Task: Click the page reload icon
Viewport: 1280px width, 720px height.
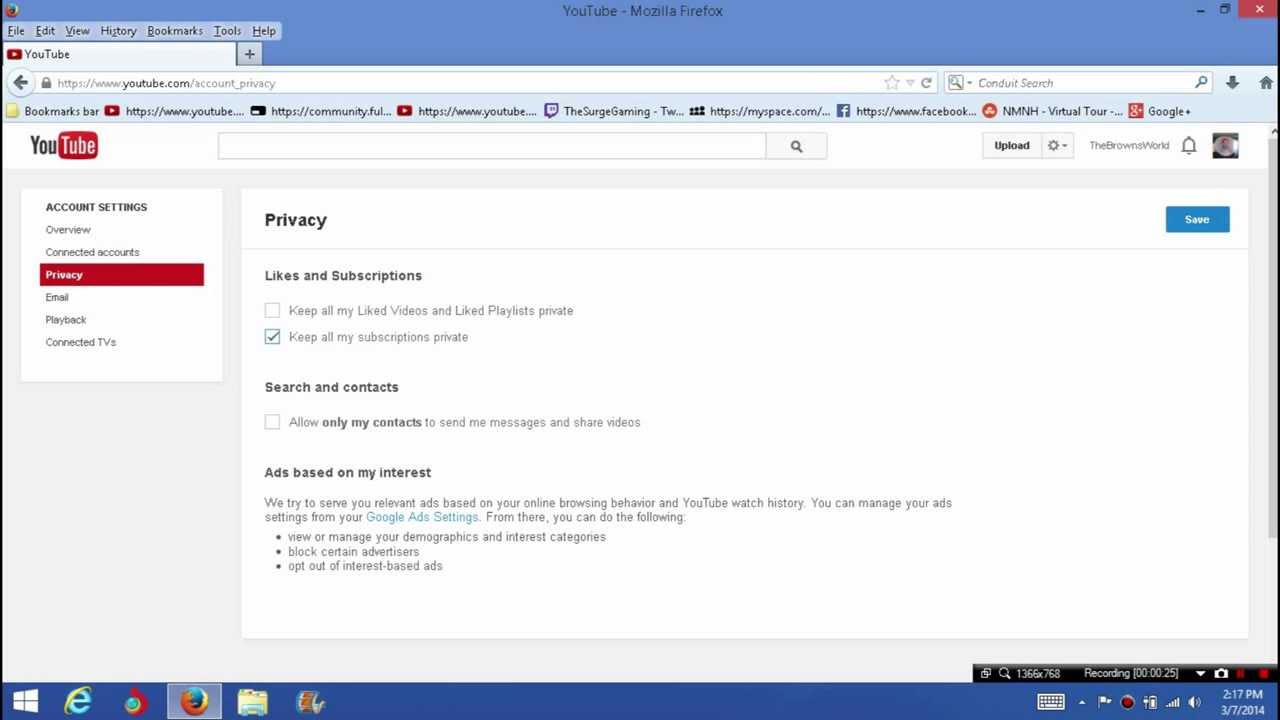Action: click(x=926, y=83)
